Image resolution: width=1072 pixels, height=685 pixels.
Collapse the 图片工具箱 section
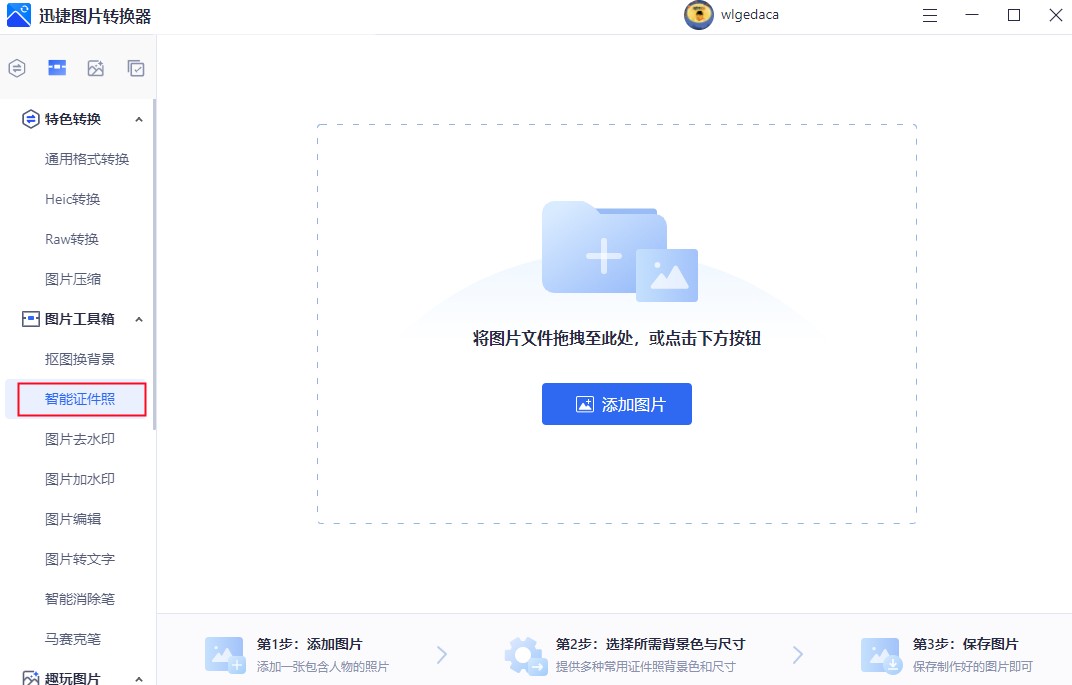pos(138,319)
